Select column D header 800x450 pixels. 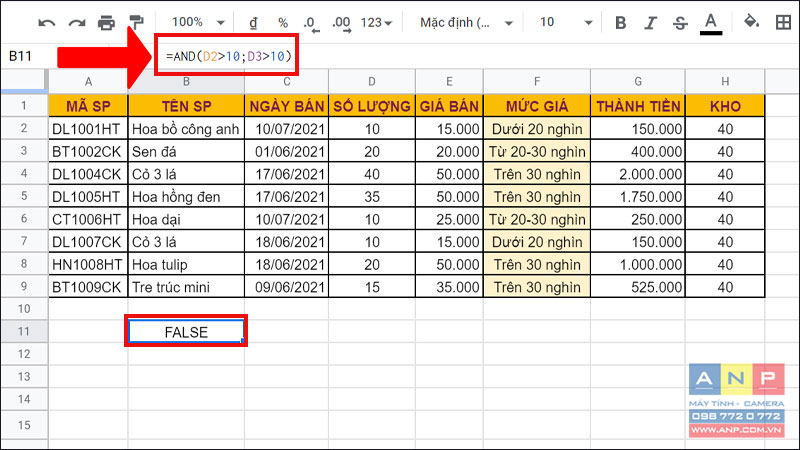(x=372, y=82)
